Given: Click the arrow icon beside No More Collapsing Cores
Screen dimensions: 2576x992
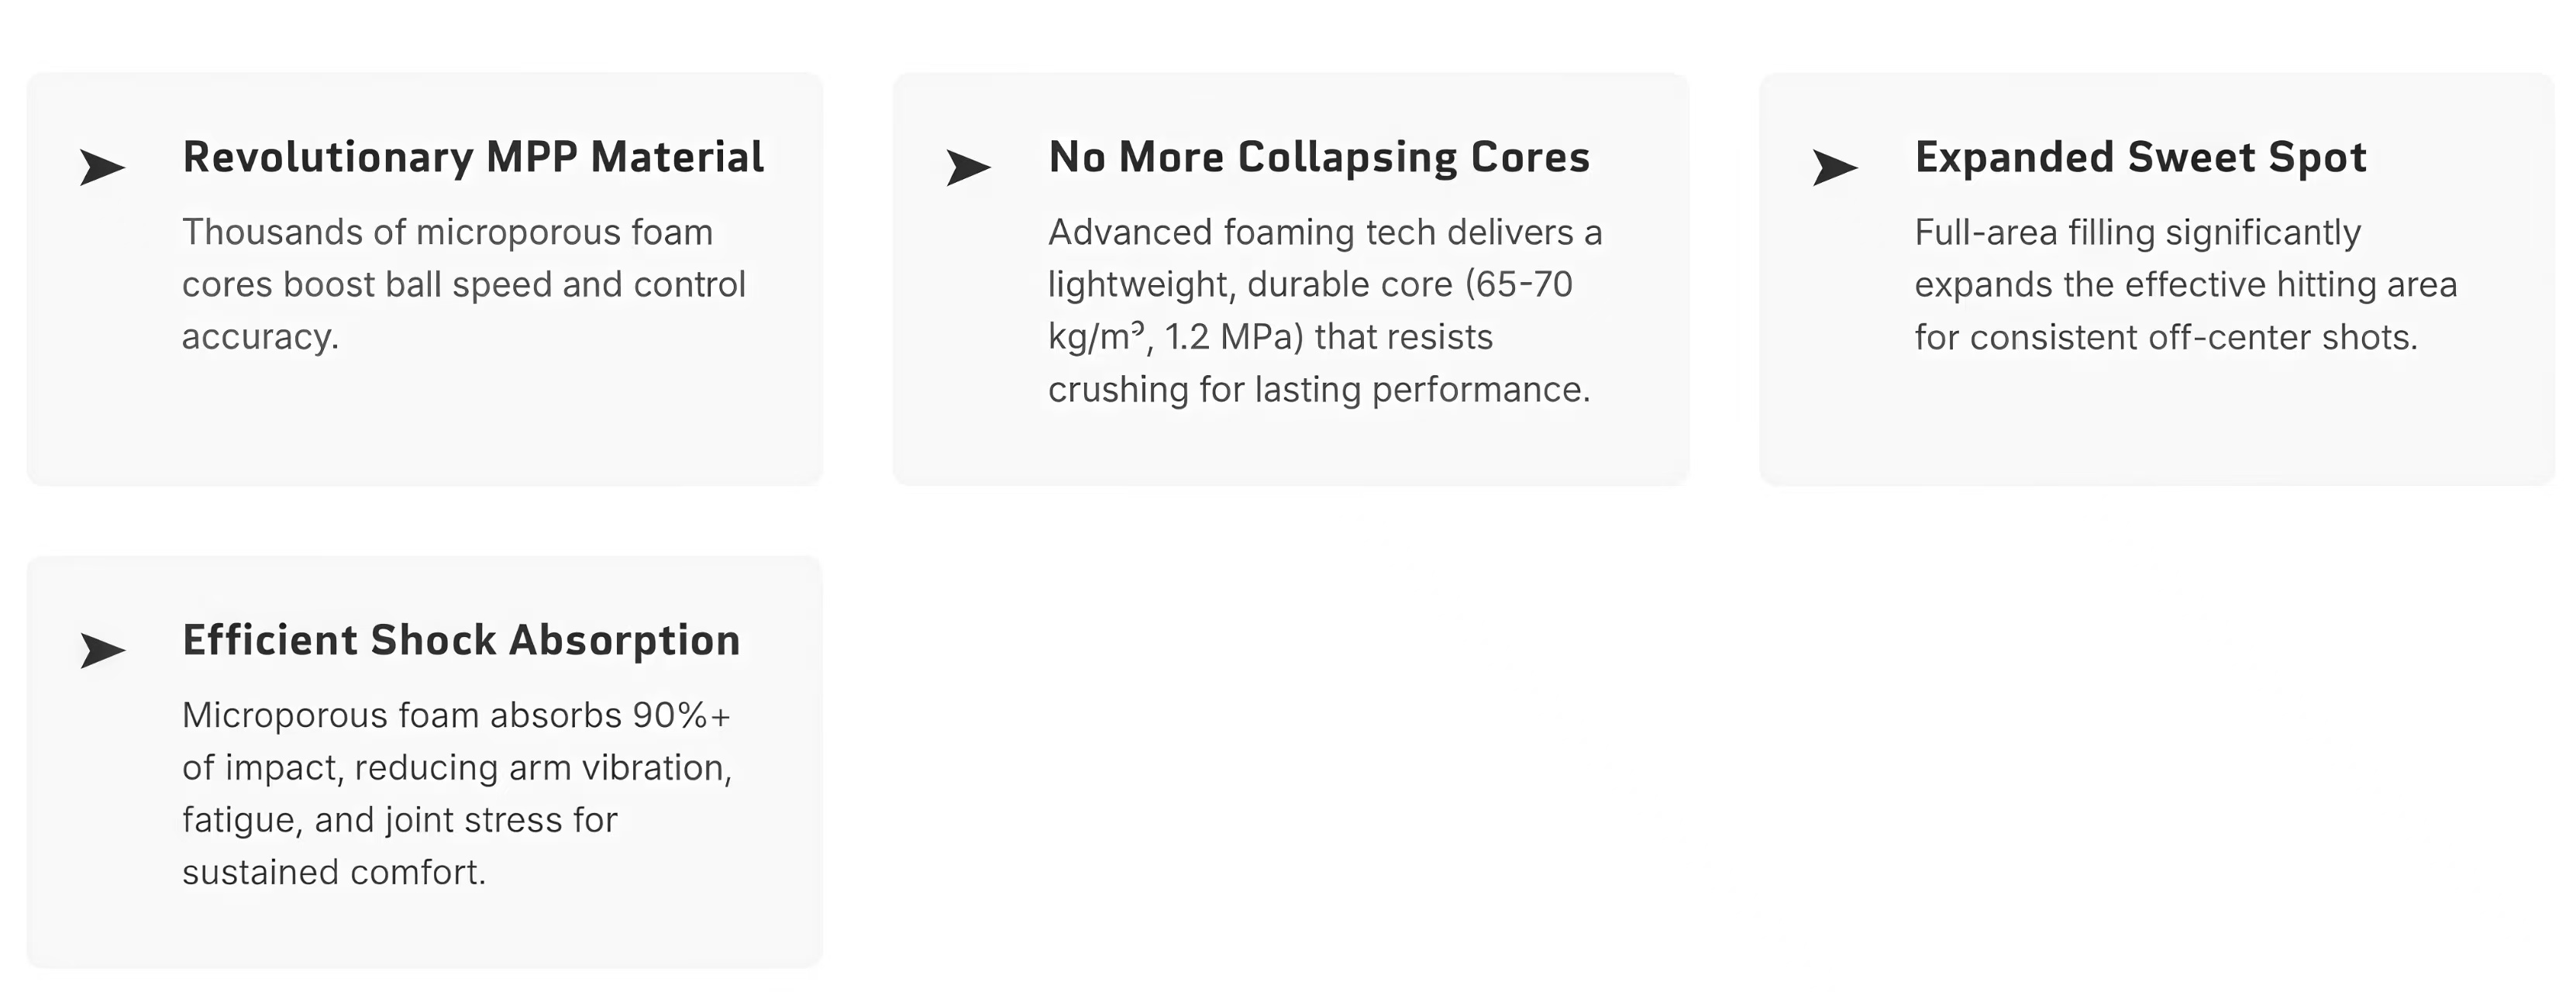Looking at the screenshot, I should [x=968, y=167].
